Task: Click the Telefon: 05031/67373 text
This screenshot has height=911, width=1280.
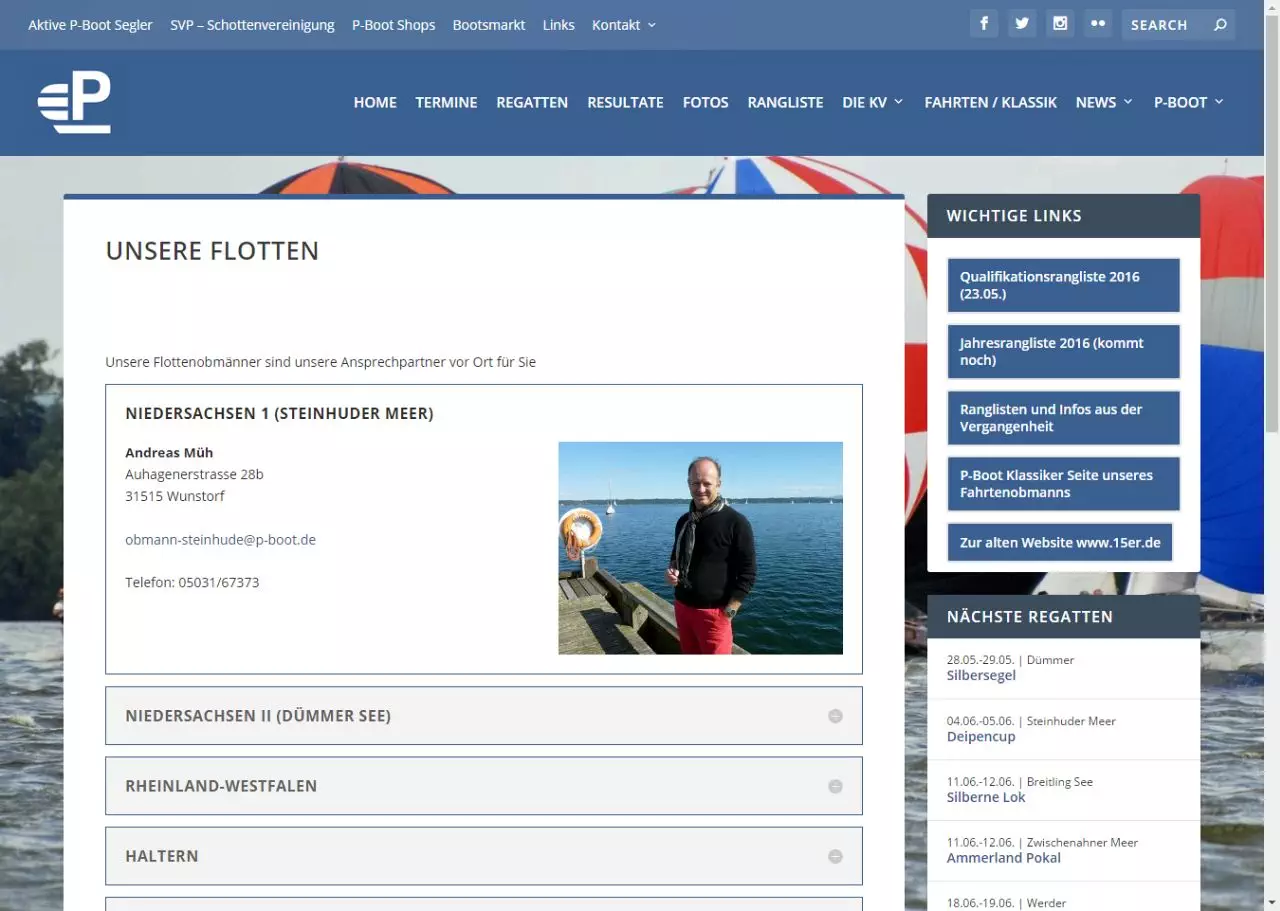Action: click(x=192, y=582)
